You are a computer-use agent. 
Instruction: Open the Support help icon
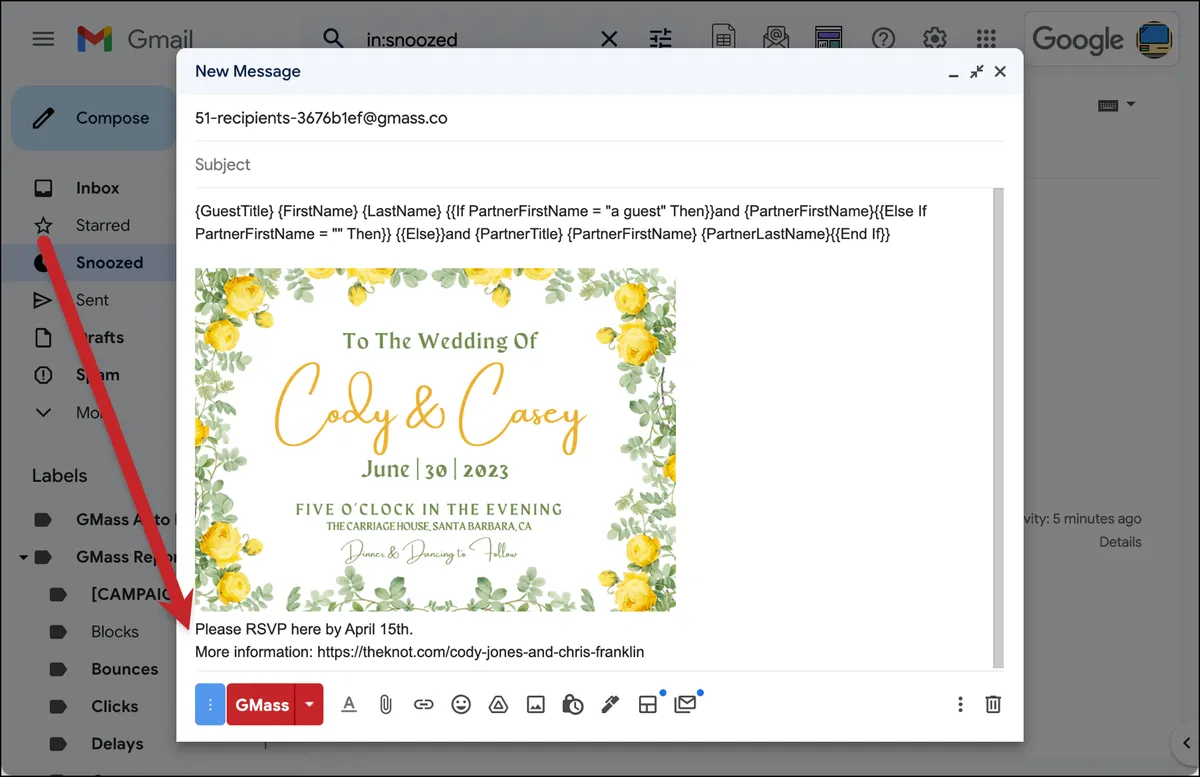coord(883,39)
